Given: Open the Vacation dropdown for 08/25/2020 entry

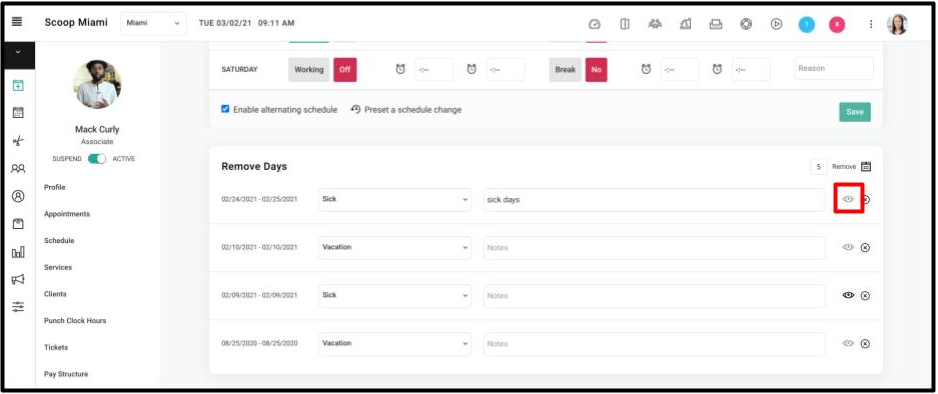Looking at the screenshot, I should tap(395, 344).
